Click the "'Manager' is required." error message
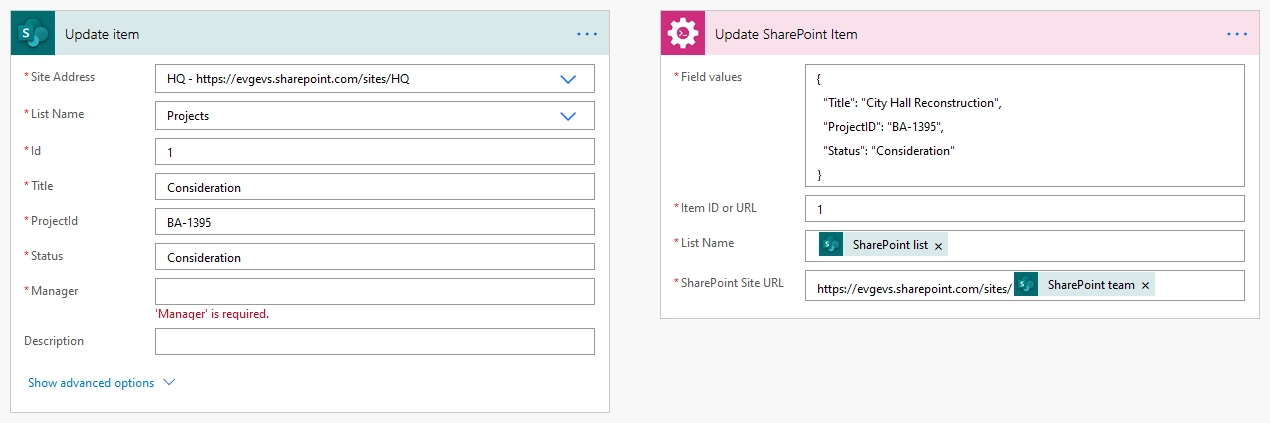The height and width of the screenshot is (423, 1270). click(212, 314)
